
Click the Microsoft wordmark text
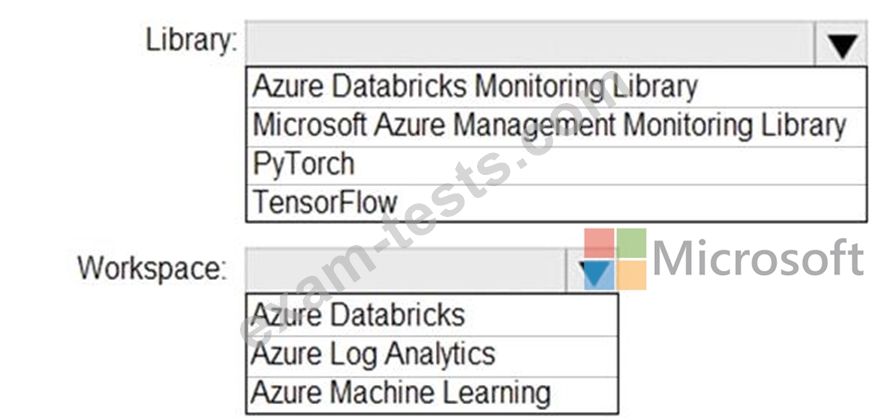[x=759, y=258]
